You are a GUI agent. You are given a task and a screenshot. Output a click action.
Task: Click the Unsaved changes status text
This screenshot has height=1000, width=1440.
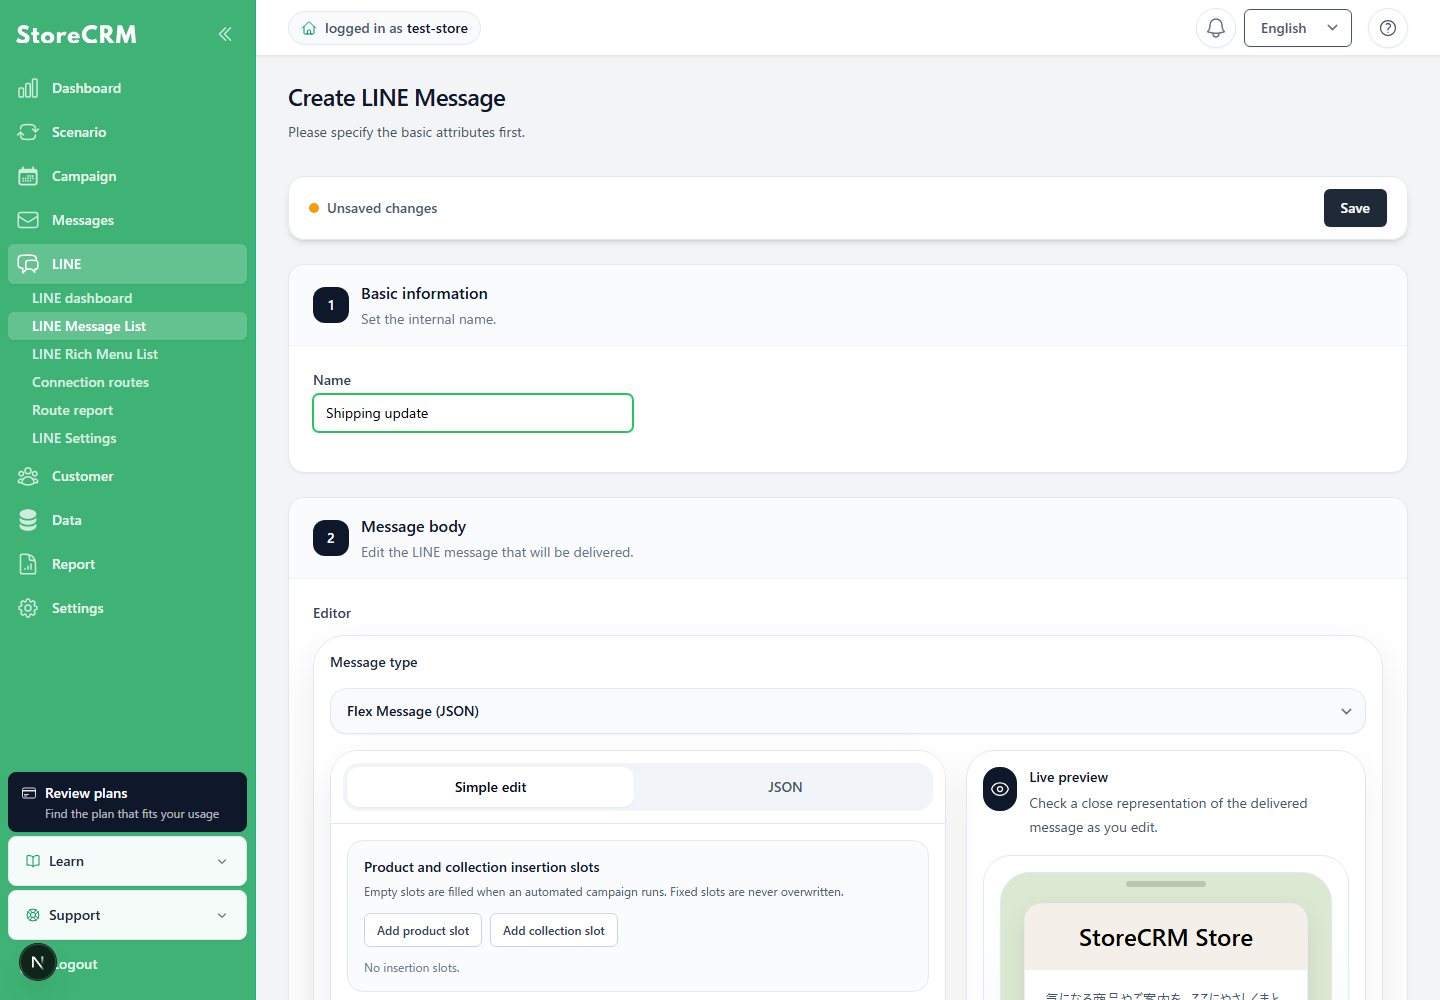coord(382,208)
